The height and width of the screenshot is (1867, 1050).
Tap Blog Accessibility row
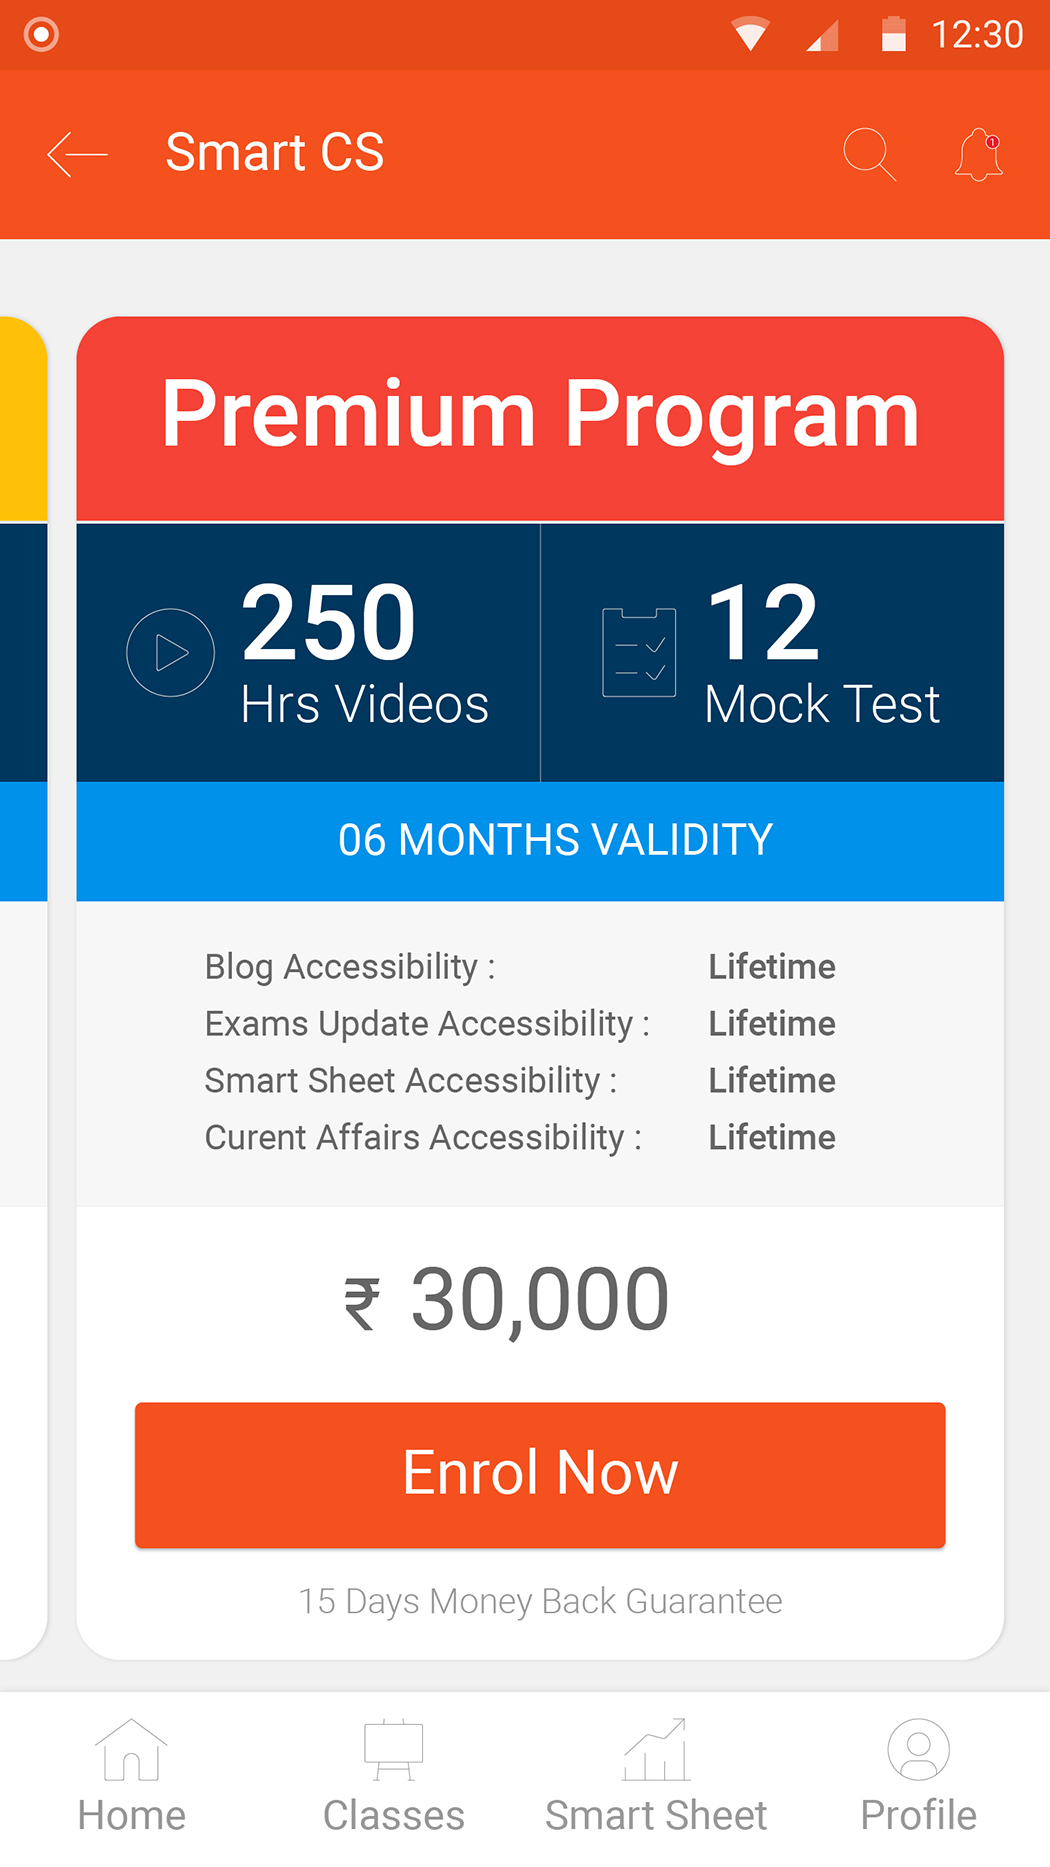pyautogui.click(x=520, y=967)
